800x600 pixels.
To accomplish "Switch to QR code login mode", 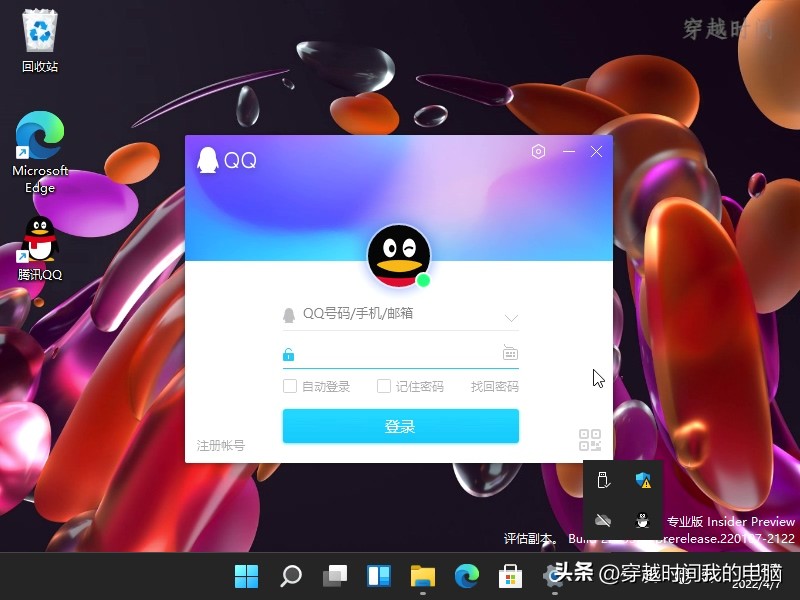I will [x=590, y=439].
